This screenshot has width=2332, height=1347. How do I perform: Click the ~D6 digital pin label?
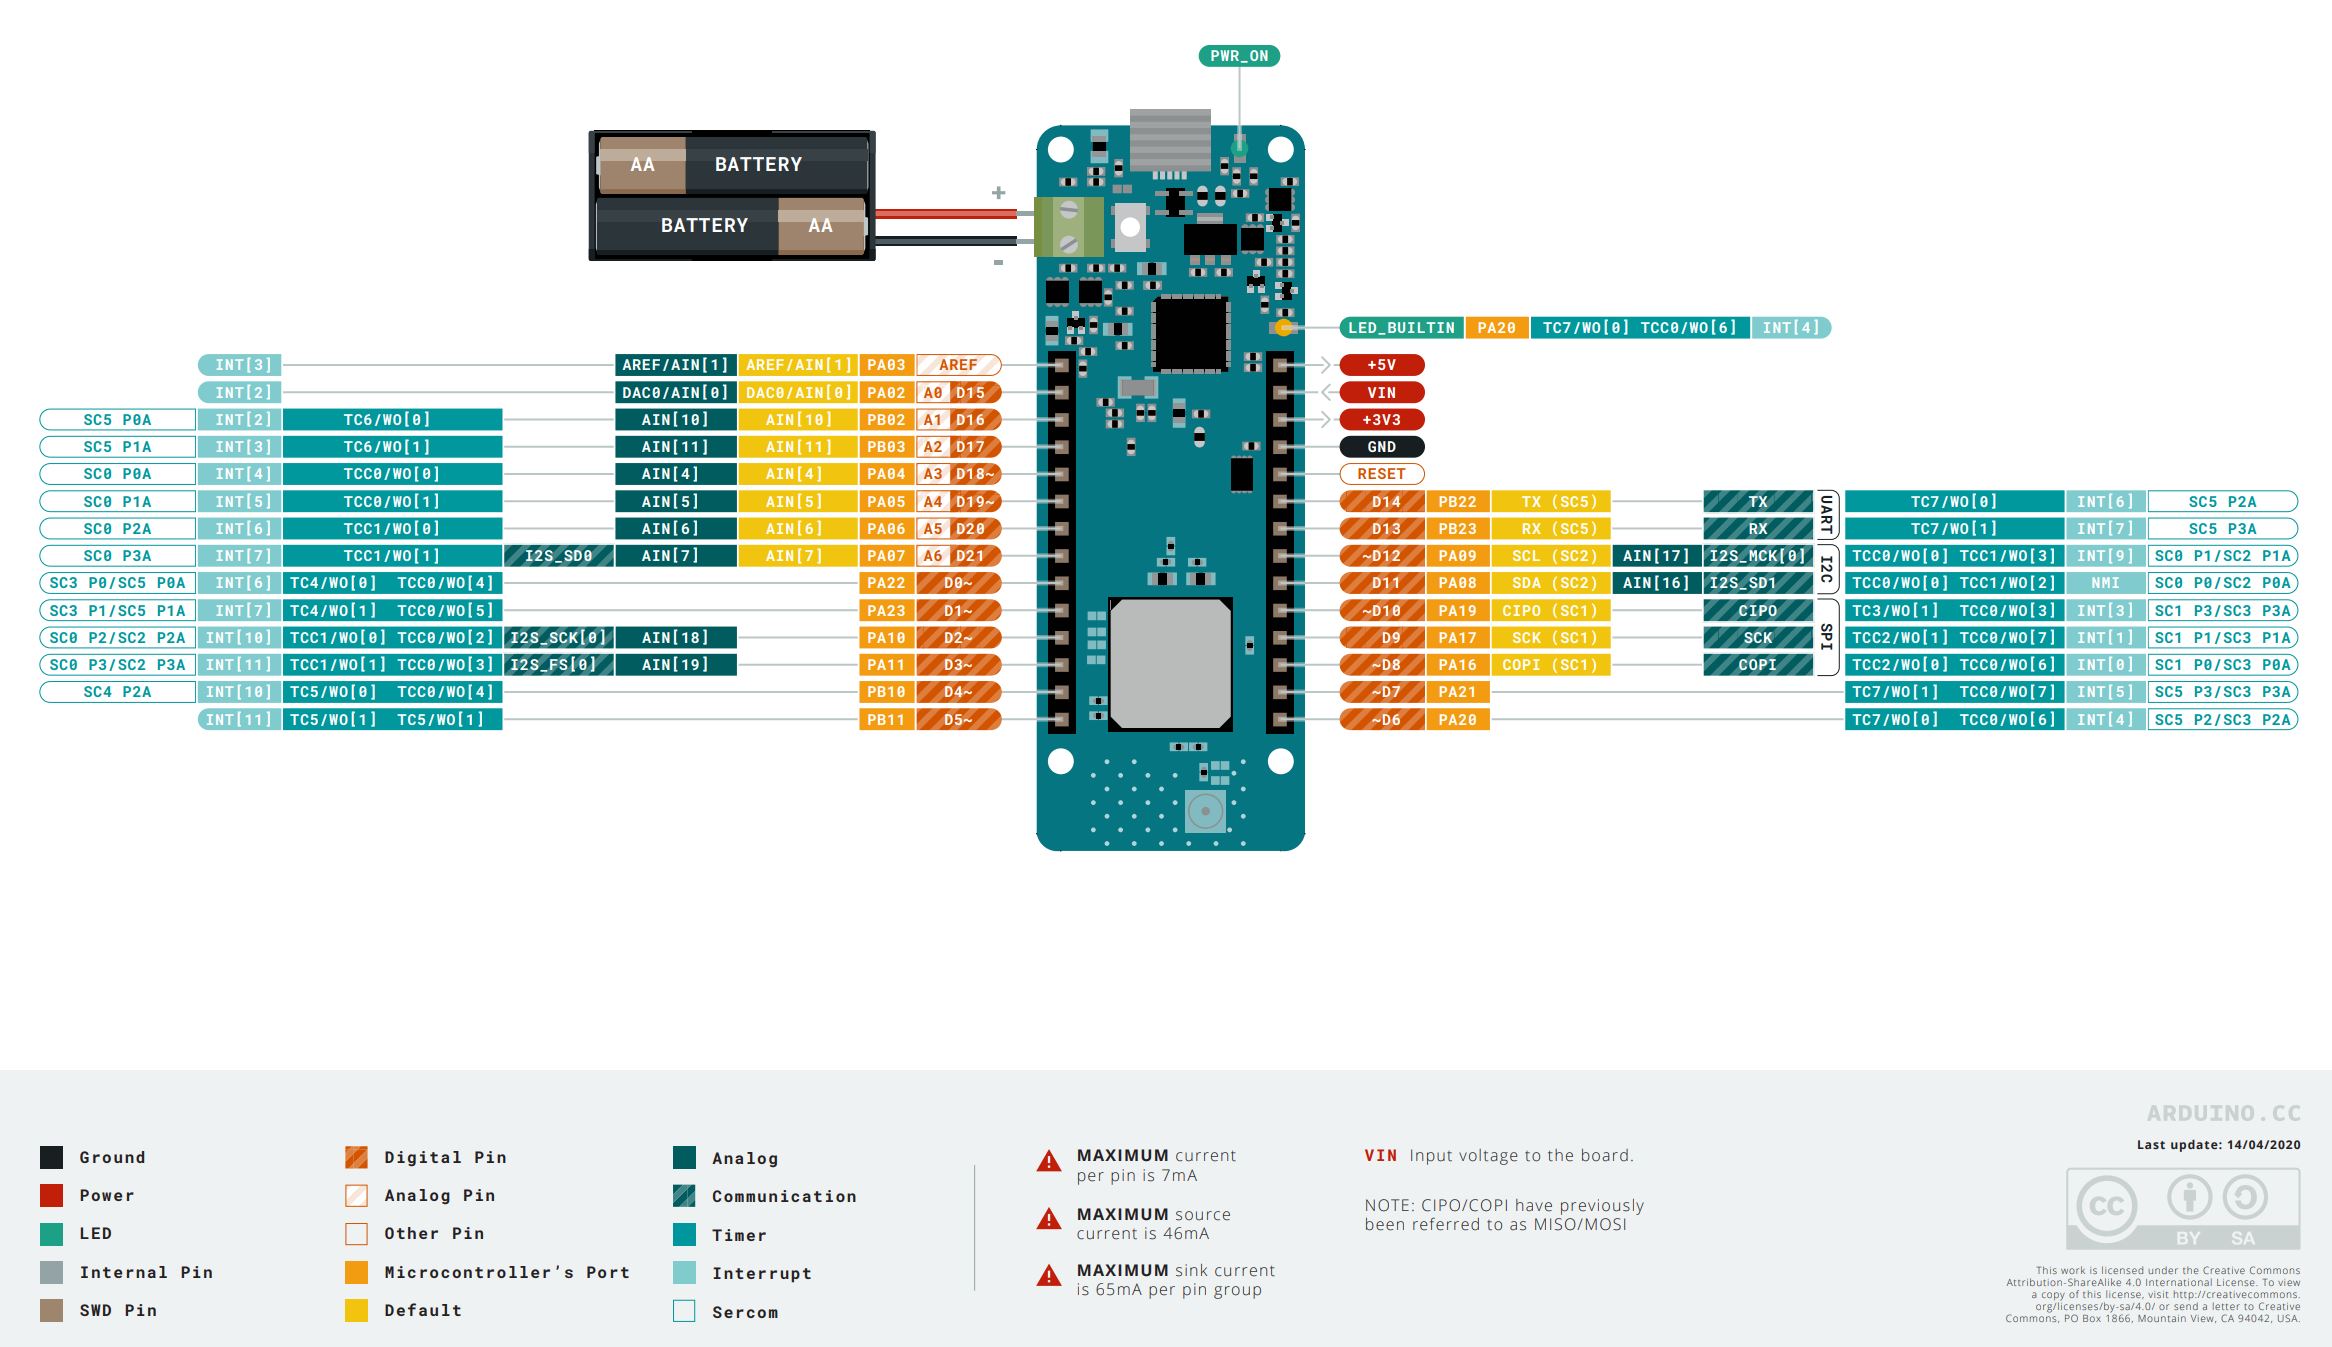1382,720
